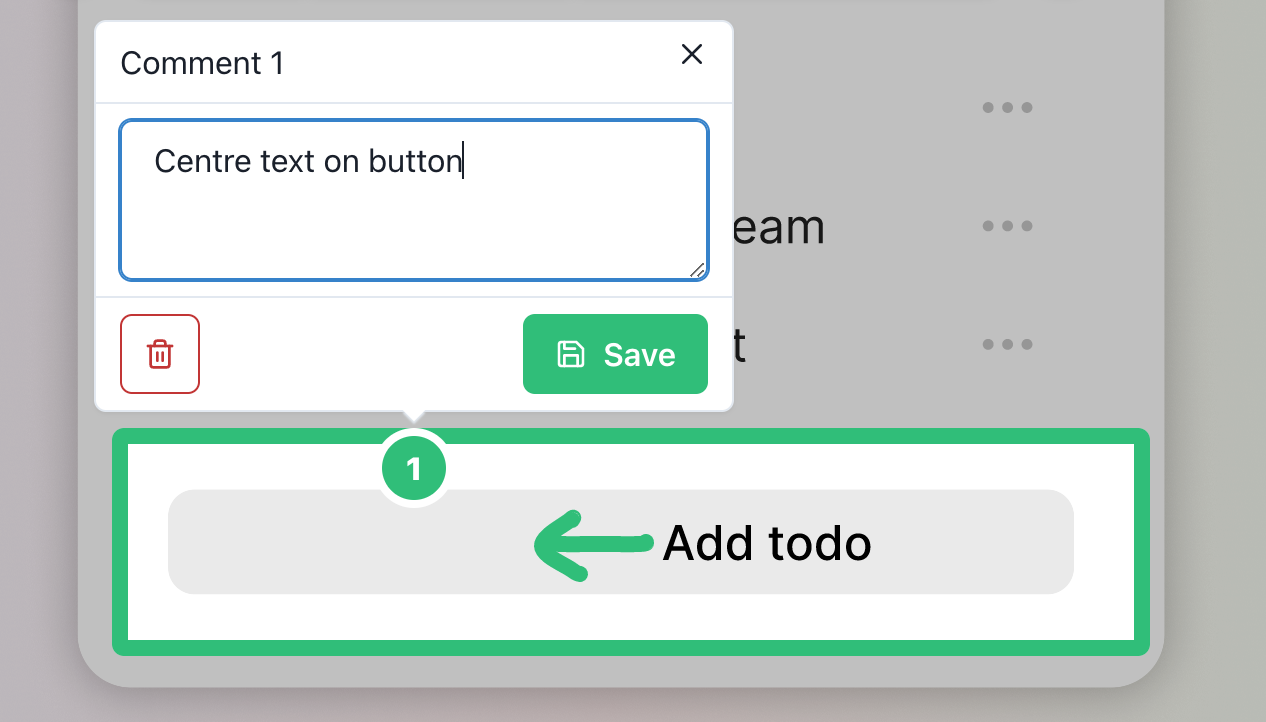Select the green arrow annotation
This screenshot has width=1266, height=722.
[592, 544]
